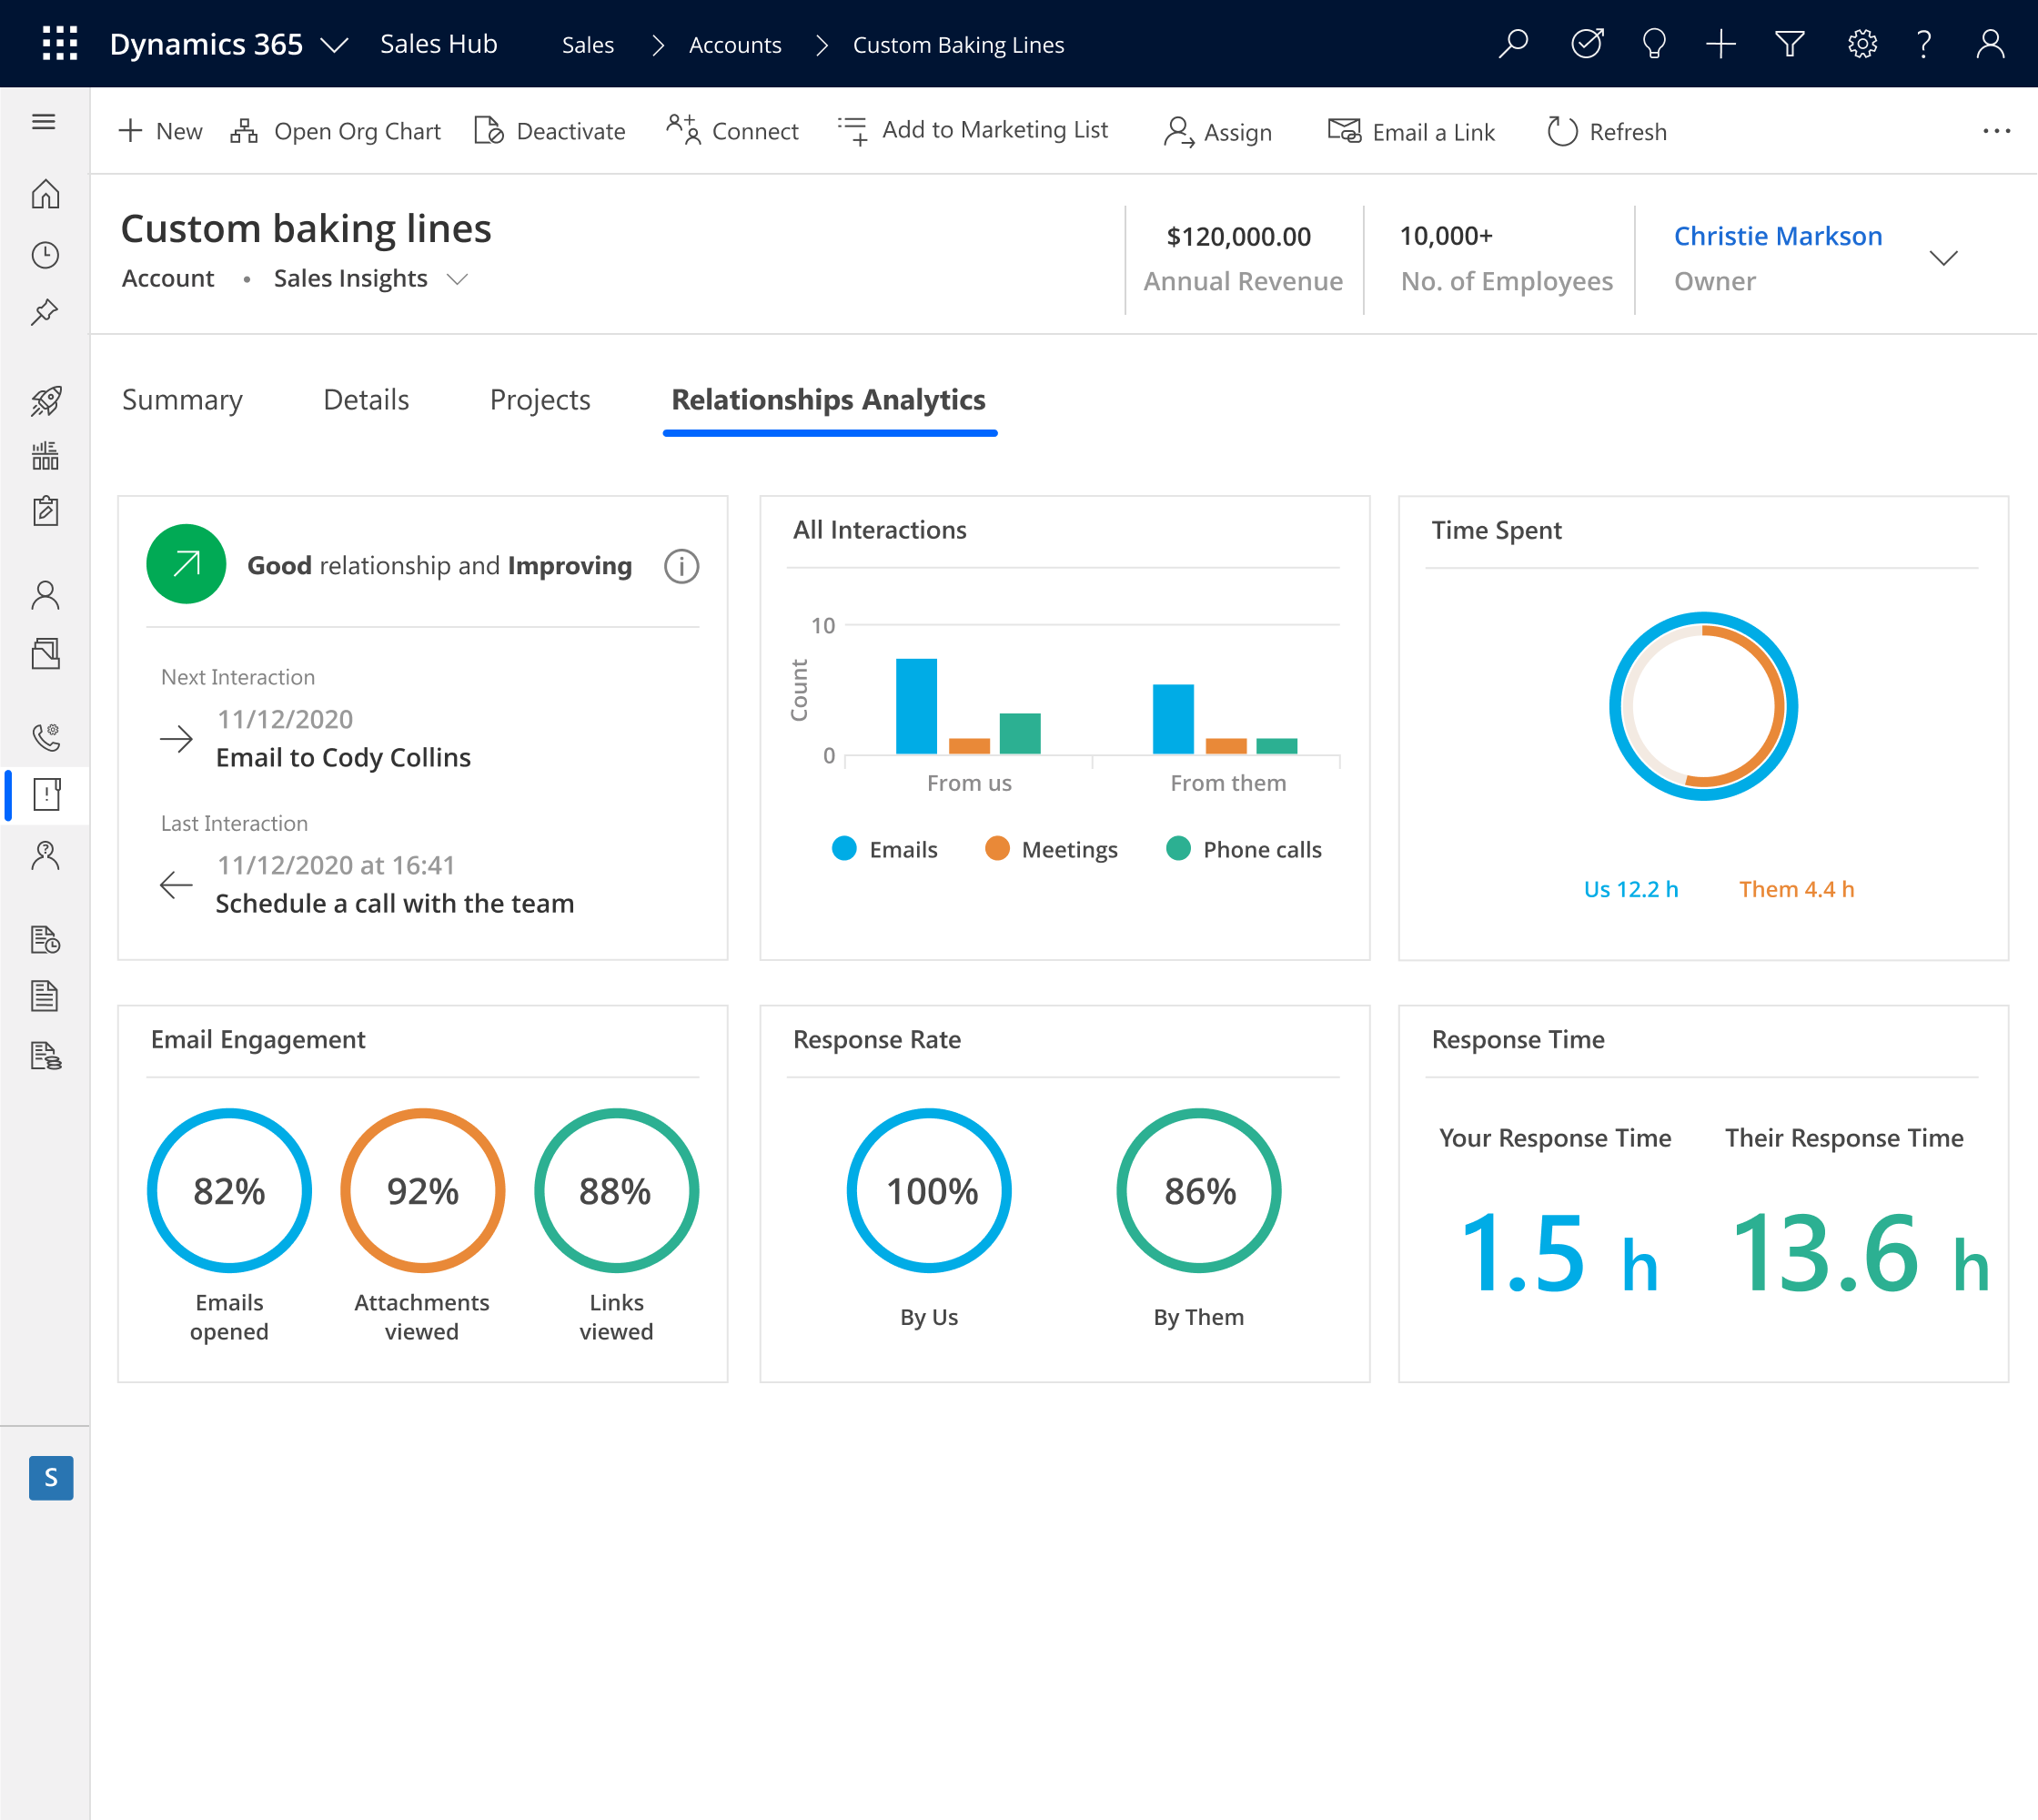Click the help question mark icon

[x=1923, y=44]
